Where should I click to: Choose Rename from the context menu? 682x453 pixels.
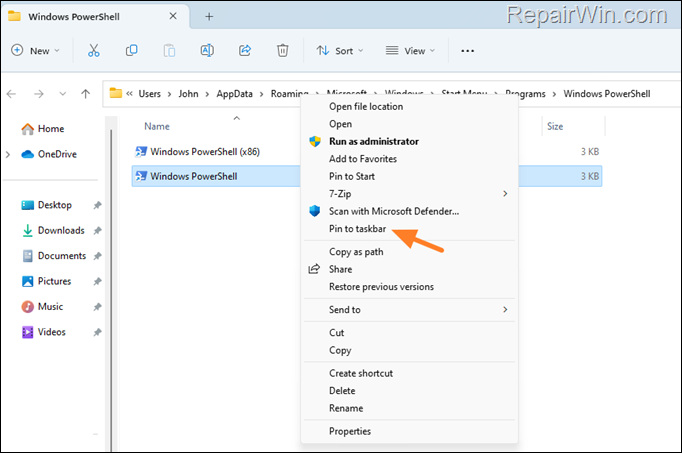346,408
